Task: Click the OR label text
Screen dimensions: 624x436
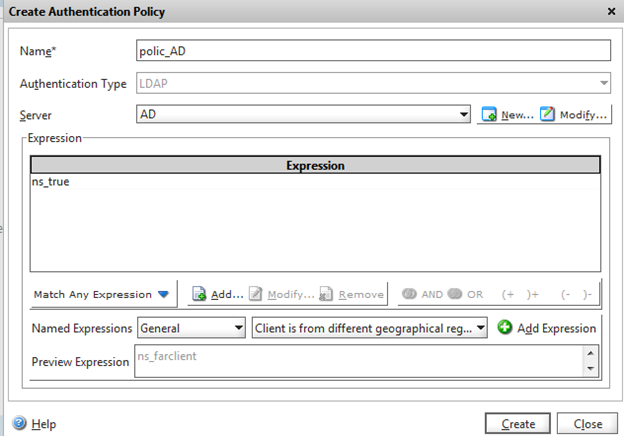Action: point(475,294)
